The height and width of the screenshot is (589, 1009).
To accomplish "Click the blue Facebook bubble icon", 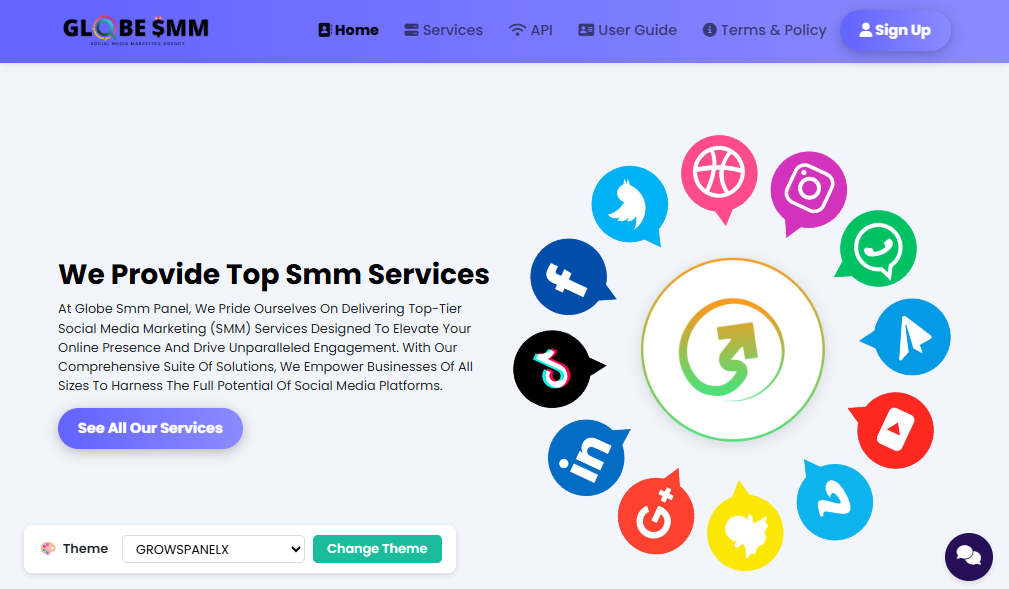I will (x=569, y=277).
